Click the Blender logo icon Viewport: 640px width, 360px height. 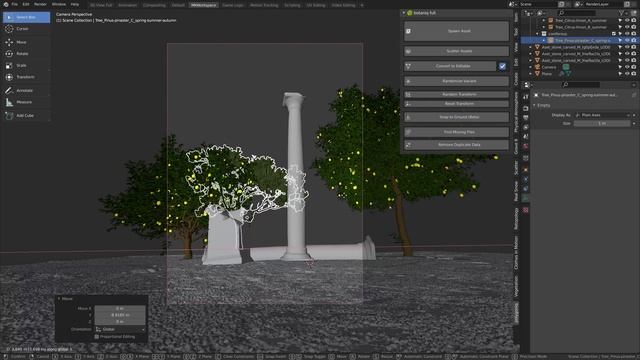pyautogui.click(x=5, y=4)
